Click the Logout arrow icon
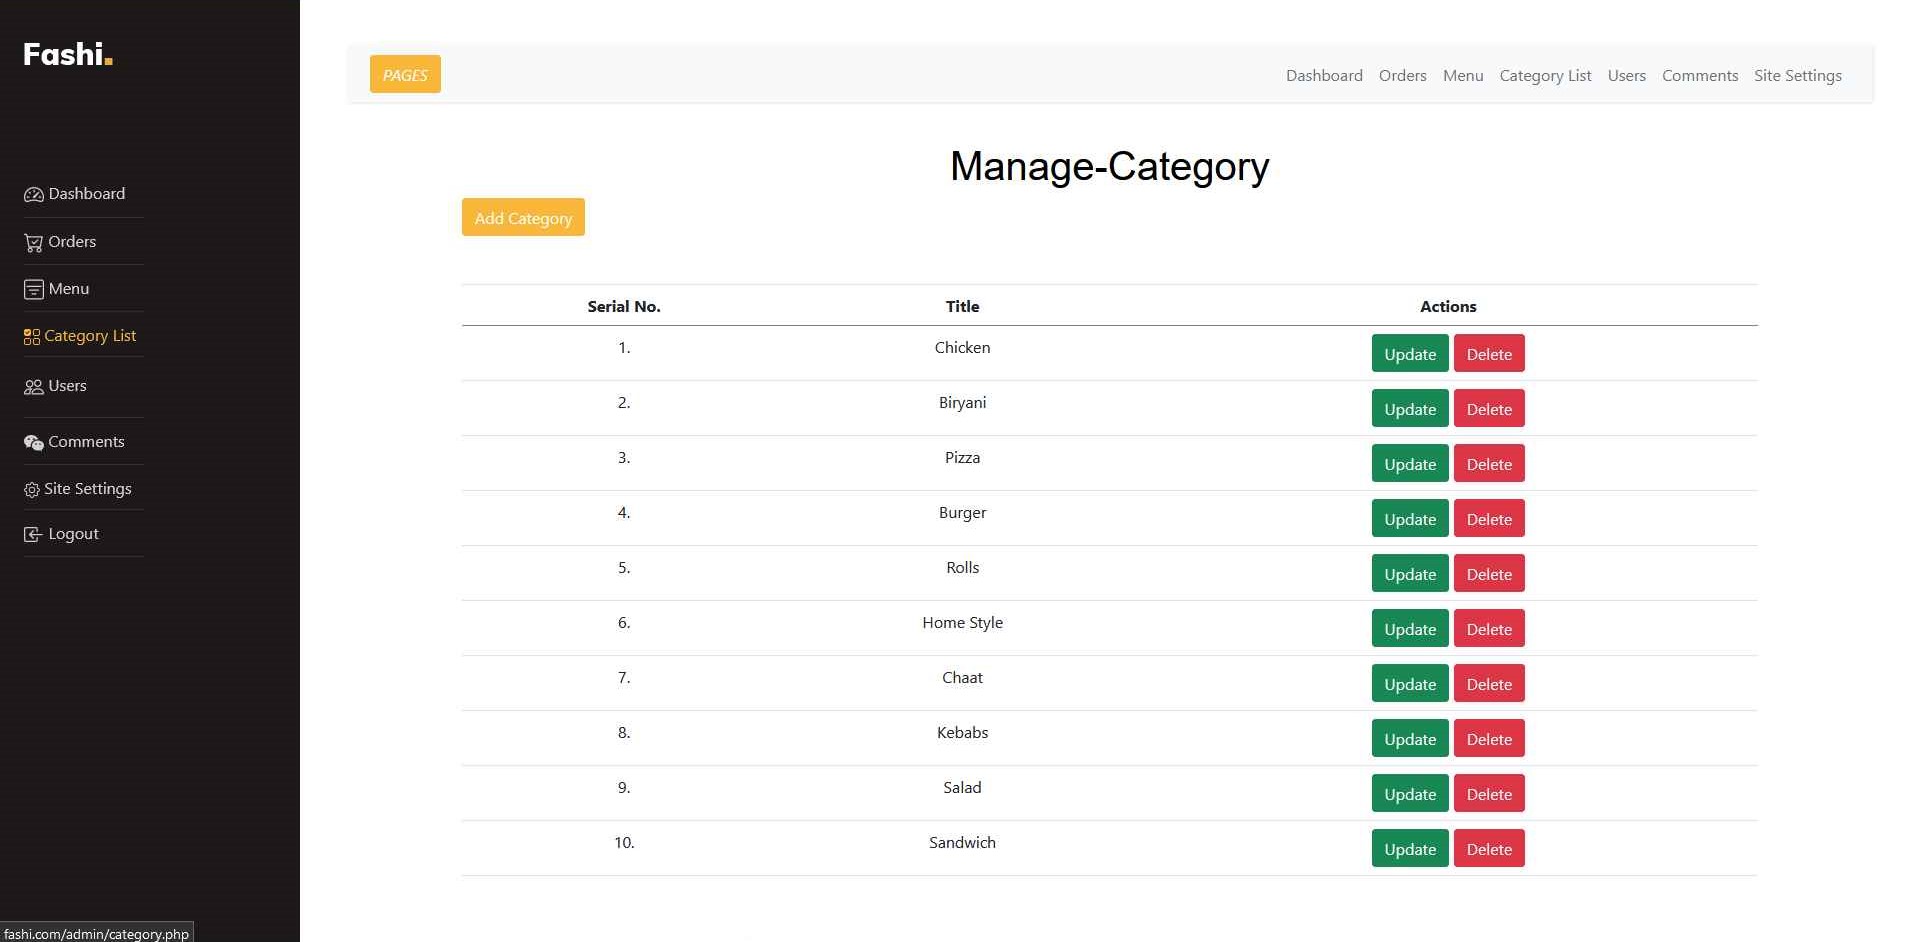Image resolution: width=1910 pixels, height=942 pixels. point(33,535)
